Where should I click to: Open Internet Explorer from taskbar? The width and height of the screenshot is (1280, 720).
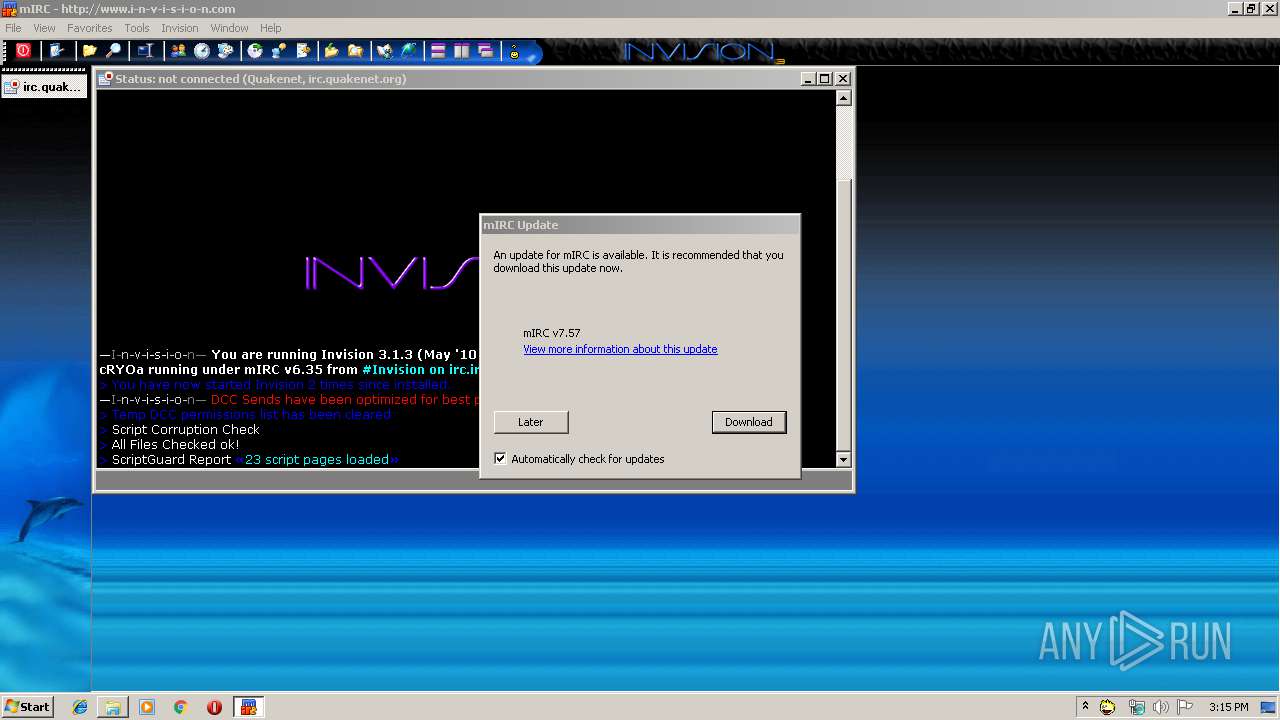80,707
